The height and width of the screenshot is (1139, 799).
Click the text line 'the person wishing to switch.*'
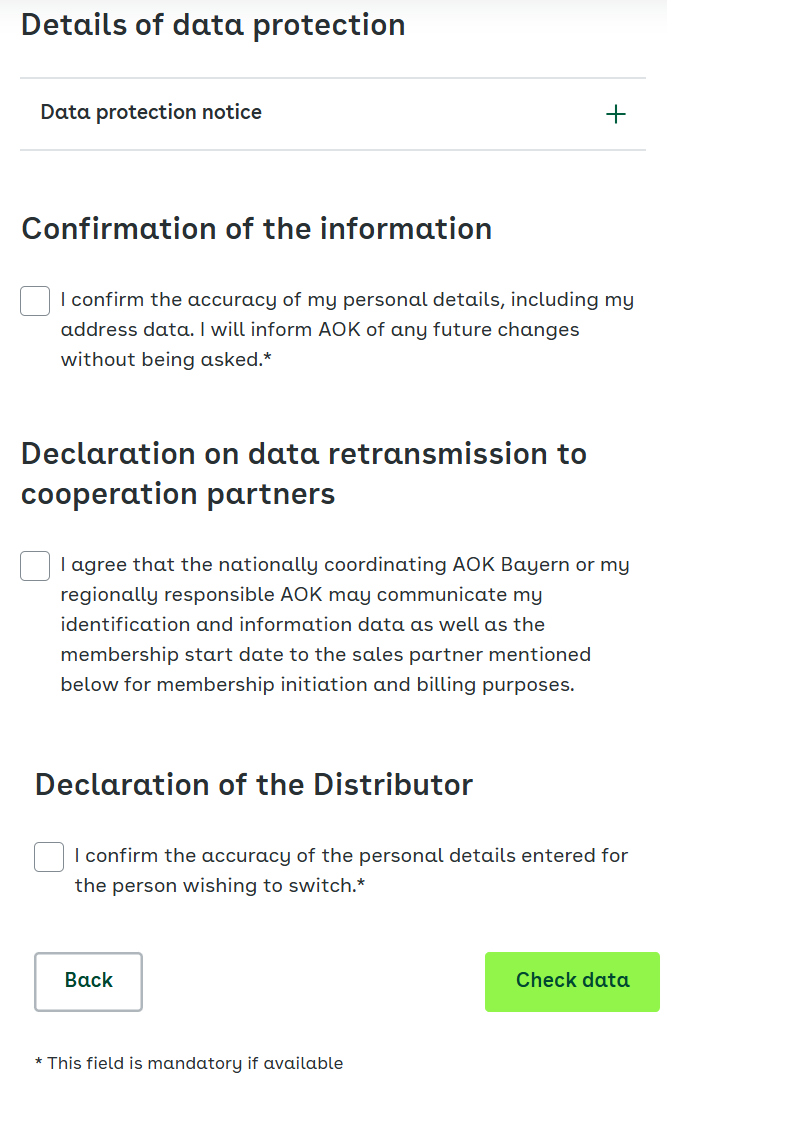click(x=220, y=885)
